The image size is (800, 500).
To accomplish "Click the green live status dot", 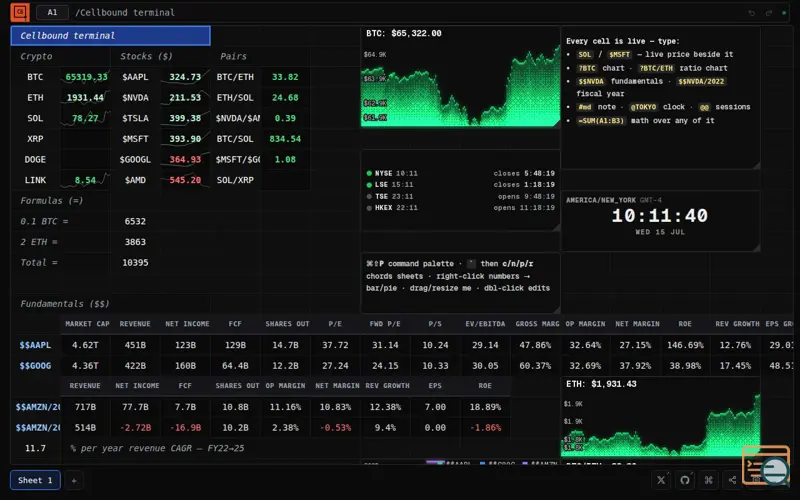I will 784,13.
